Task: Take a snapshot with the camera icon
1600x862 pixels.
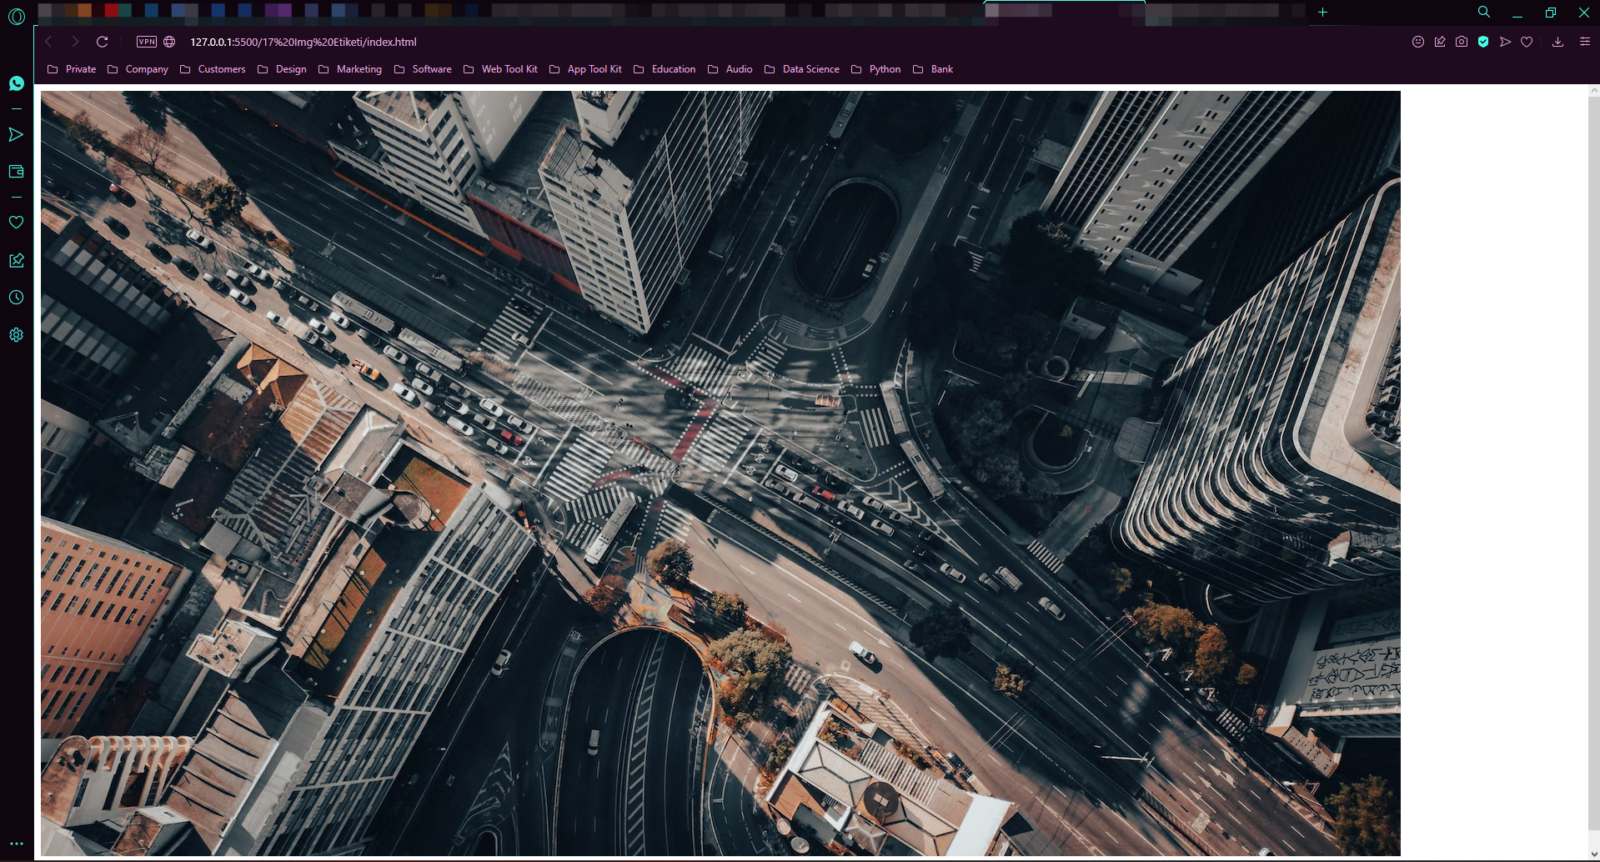Action: 1461,42
